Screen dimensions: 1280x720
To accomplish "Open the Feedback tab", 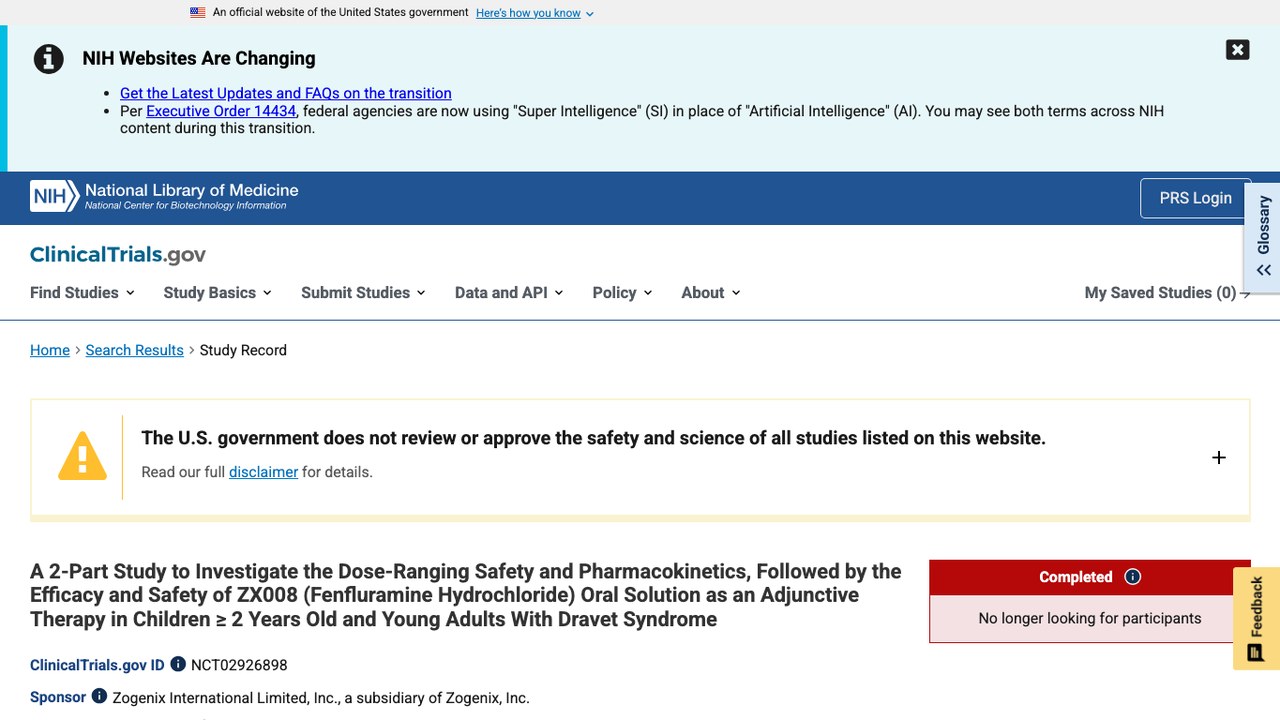I will pyautogui.click(x=1256, y=618).
